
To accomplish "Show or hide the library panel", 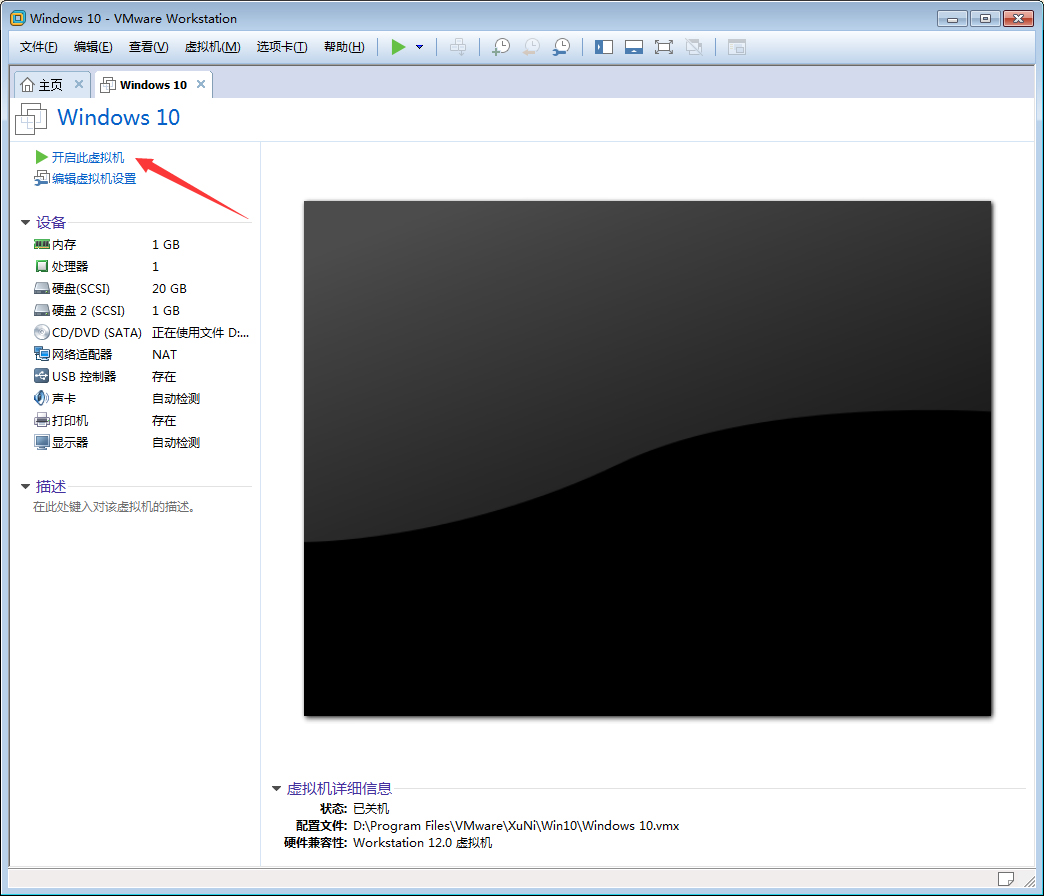I will (604, 46).
